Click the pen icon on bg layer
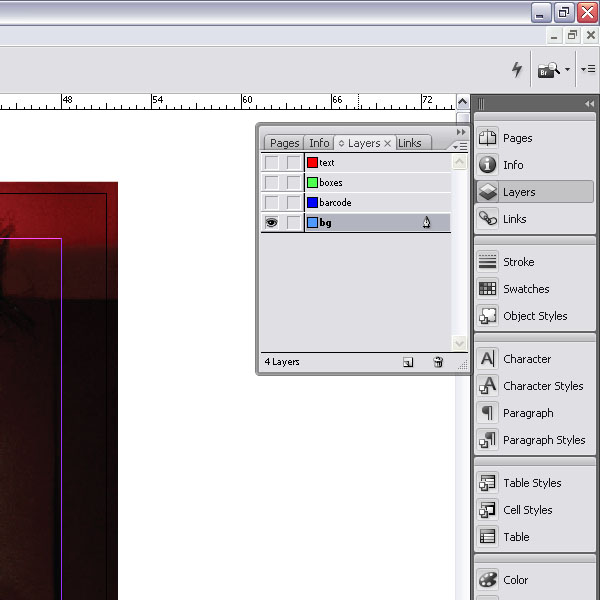The width and height of the screenshot is (600, 600). 427,222
